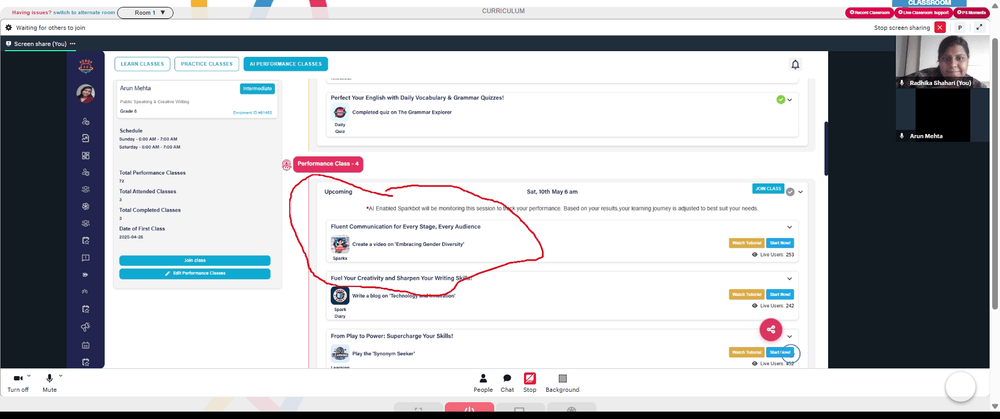Image resolution: width=1000 pixels, height=419 pixels.
Task: Switch to Practice Classes tab
Action: [x=207, y=64]
